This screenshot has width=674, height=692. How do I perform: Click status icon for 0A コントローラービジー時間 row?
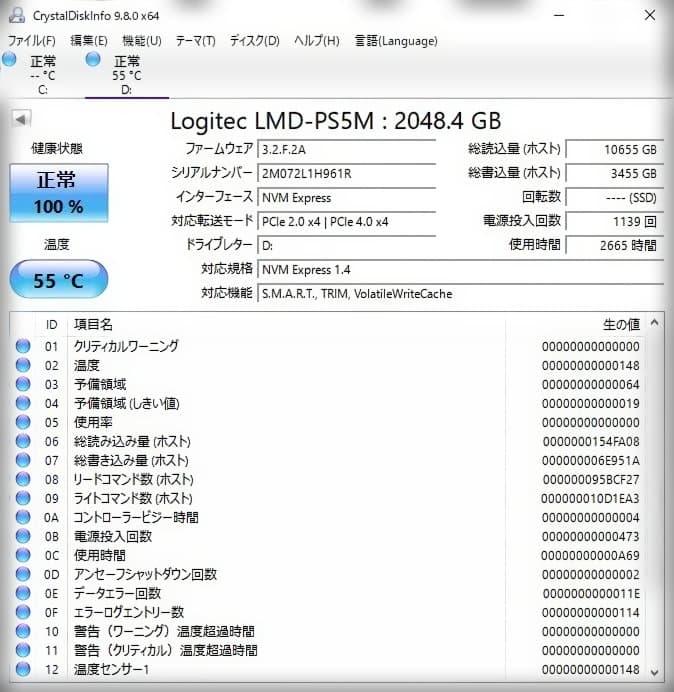pos(23,517)
